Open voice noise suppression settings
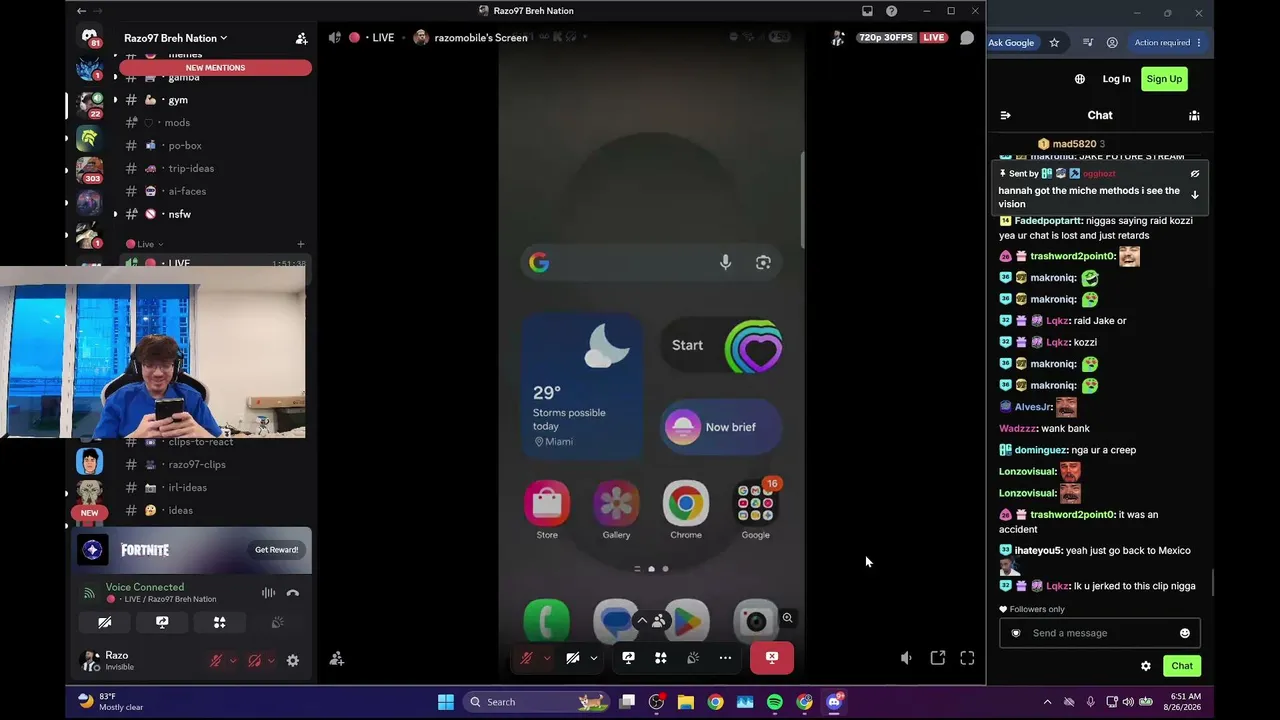1280x720 pixels. coord(268,593)
